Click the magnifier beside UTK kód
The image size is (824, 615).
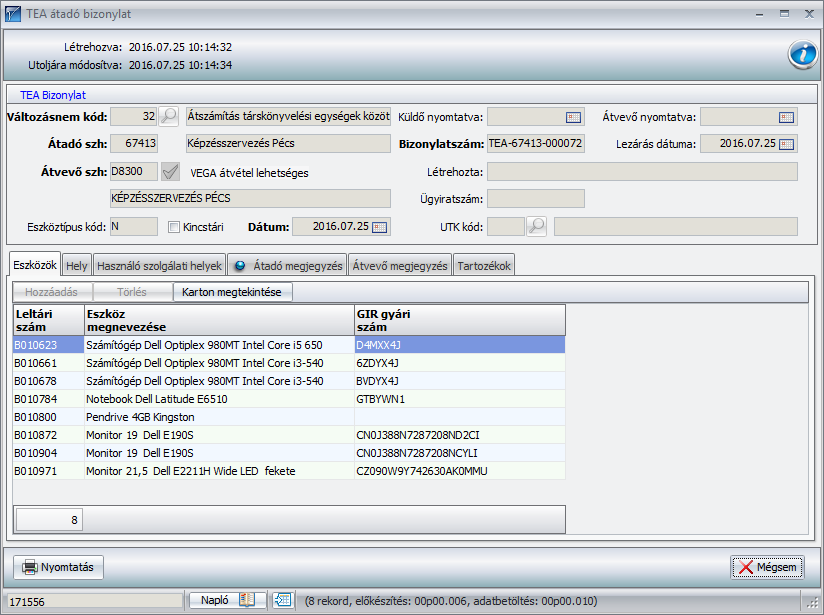pos(537,227)
